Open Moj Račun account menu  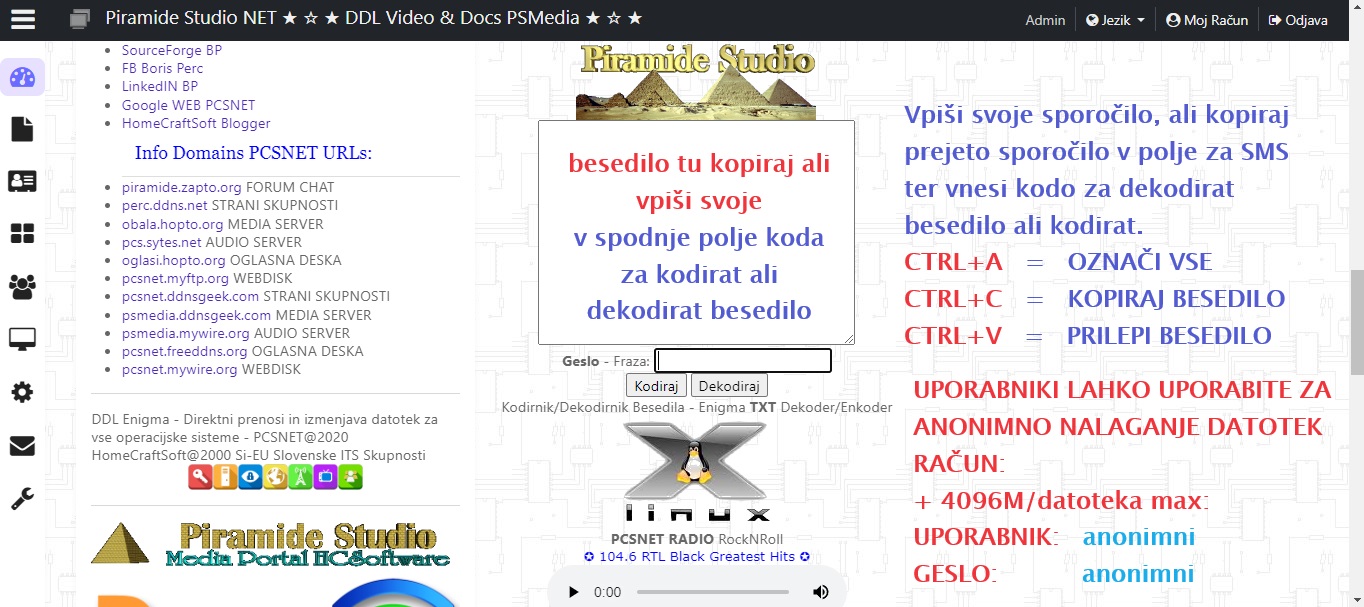click(1207, 20)
